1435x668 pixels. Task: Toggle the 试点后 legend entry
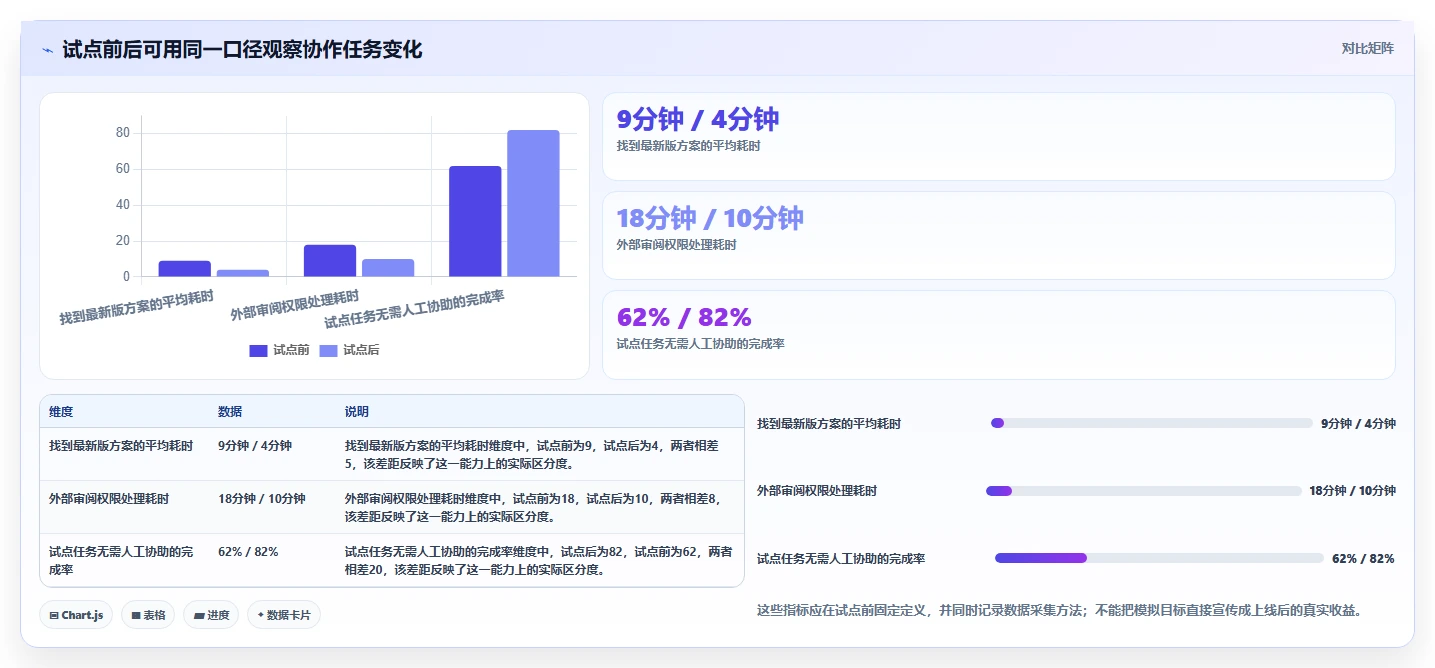point(349,350)
